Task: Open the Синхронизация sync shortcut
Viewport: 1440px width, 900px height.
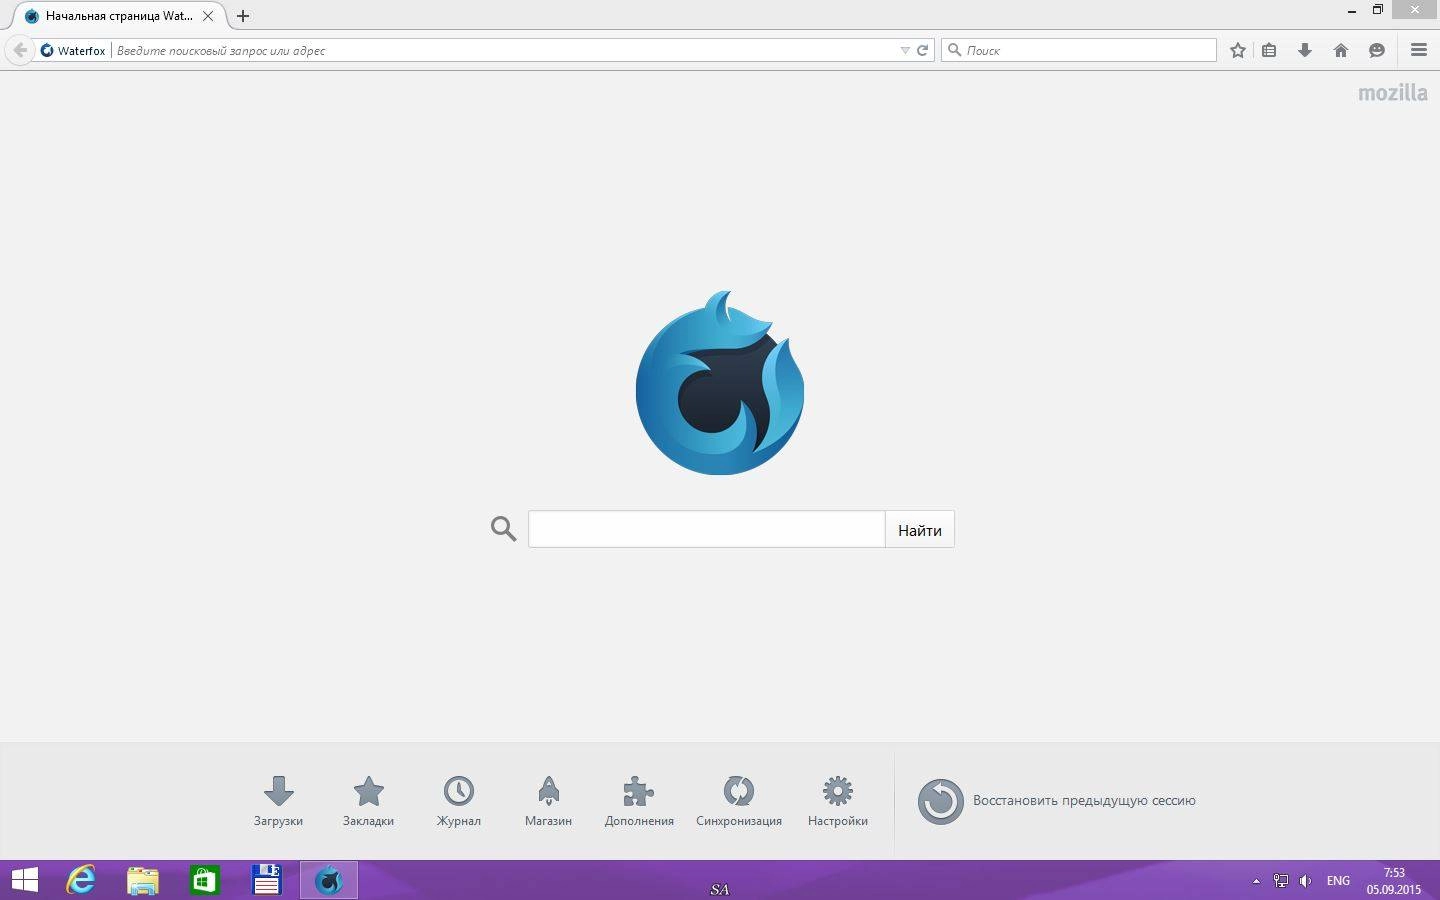Action: pyautogui.click(x=739, y=801)
